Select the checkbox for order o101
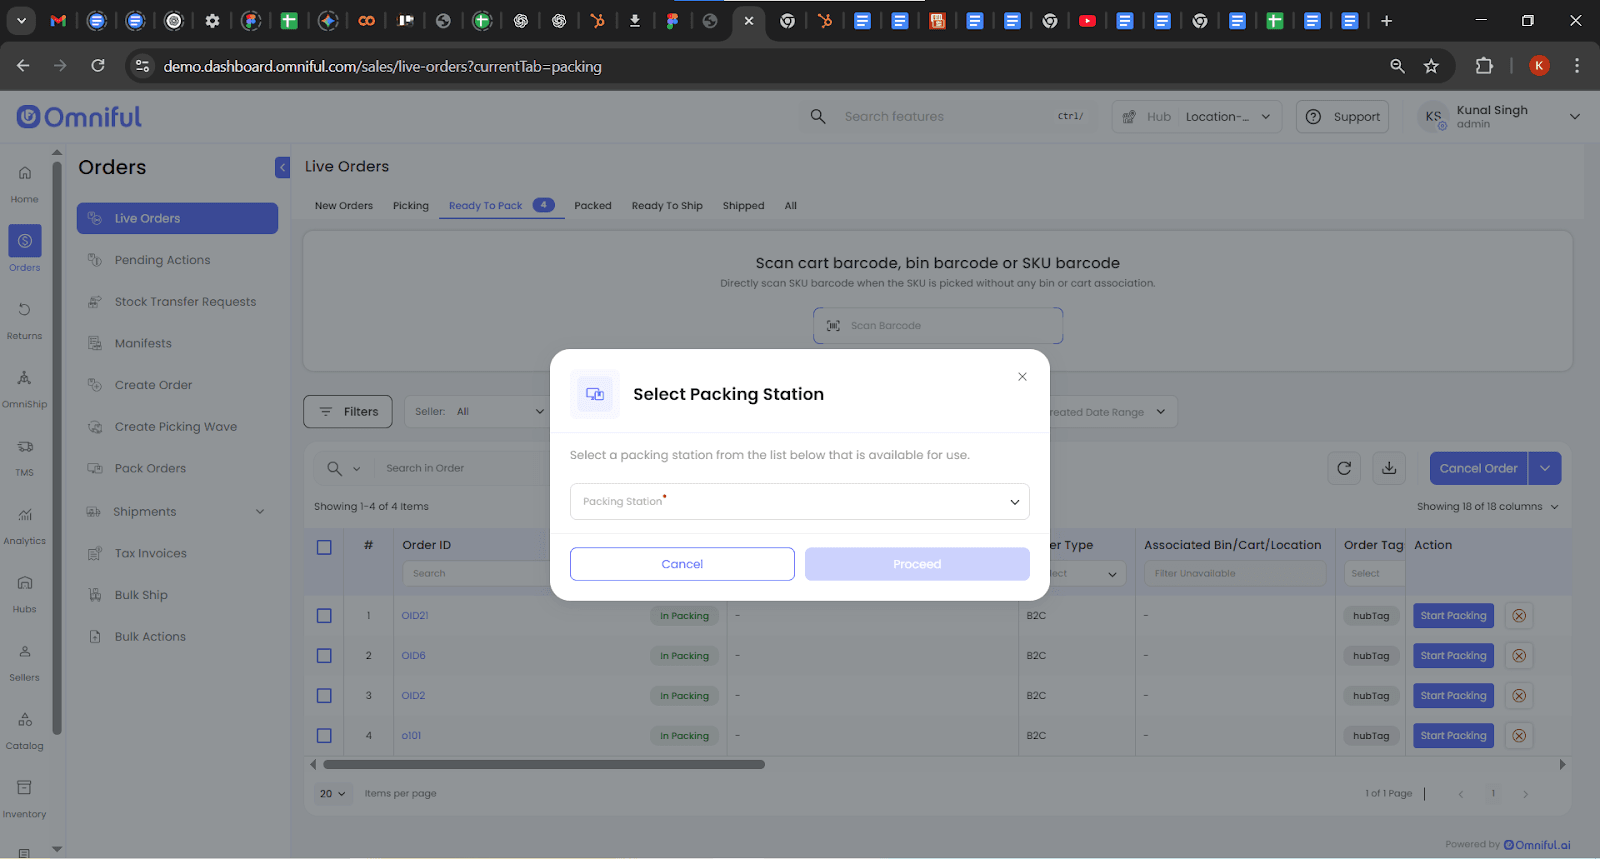This screenshot has width=1600, height=859. pyautogui.click(x=324, y=736)
